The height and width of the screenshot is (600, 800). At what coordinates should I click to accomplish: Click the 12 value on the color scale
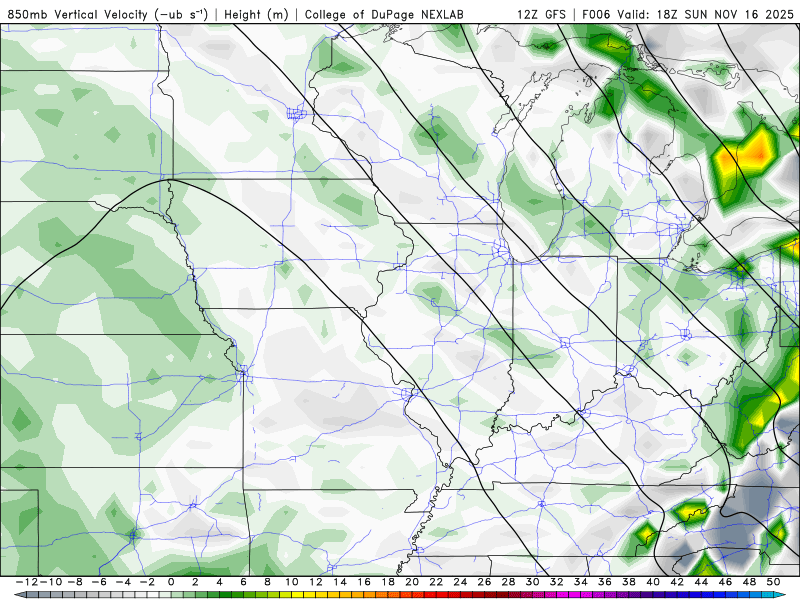[x=316, y=582]
